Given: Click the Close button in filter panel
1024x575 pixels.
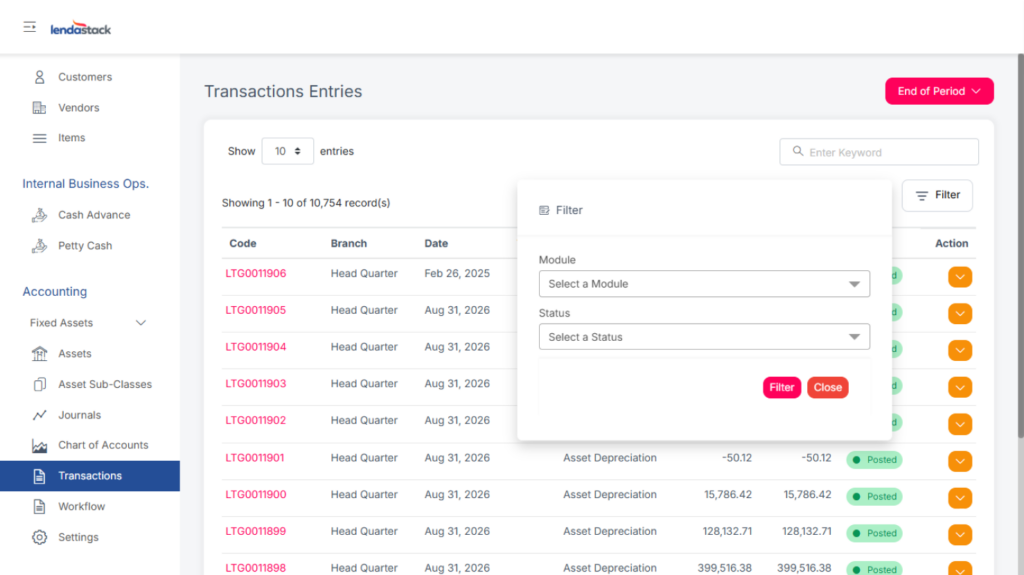Looking at the screenshot, I should [827, 388].
